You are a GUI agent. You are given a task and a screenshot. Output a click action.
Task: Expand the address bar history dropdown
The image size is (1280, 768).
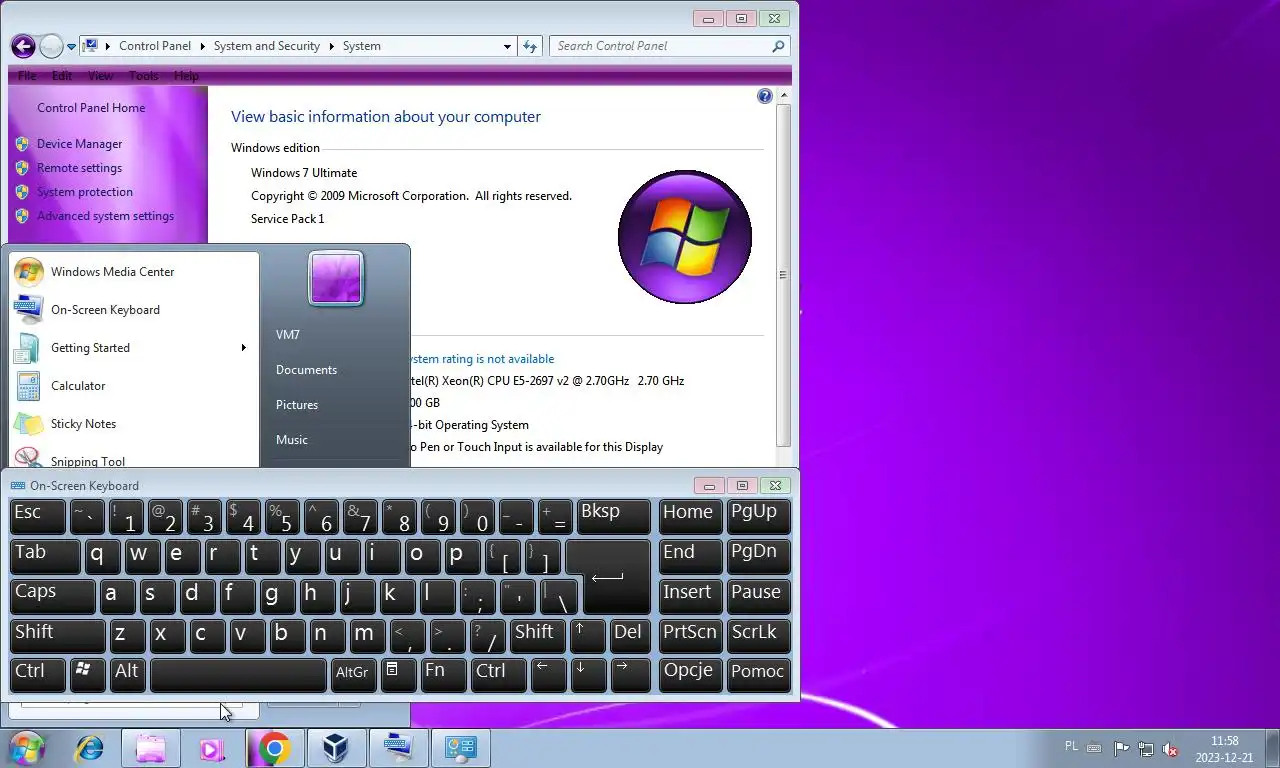507,46
